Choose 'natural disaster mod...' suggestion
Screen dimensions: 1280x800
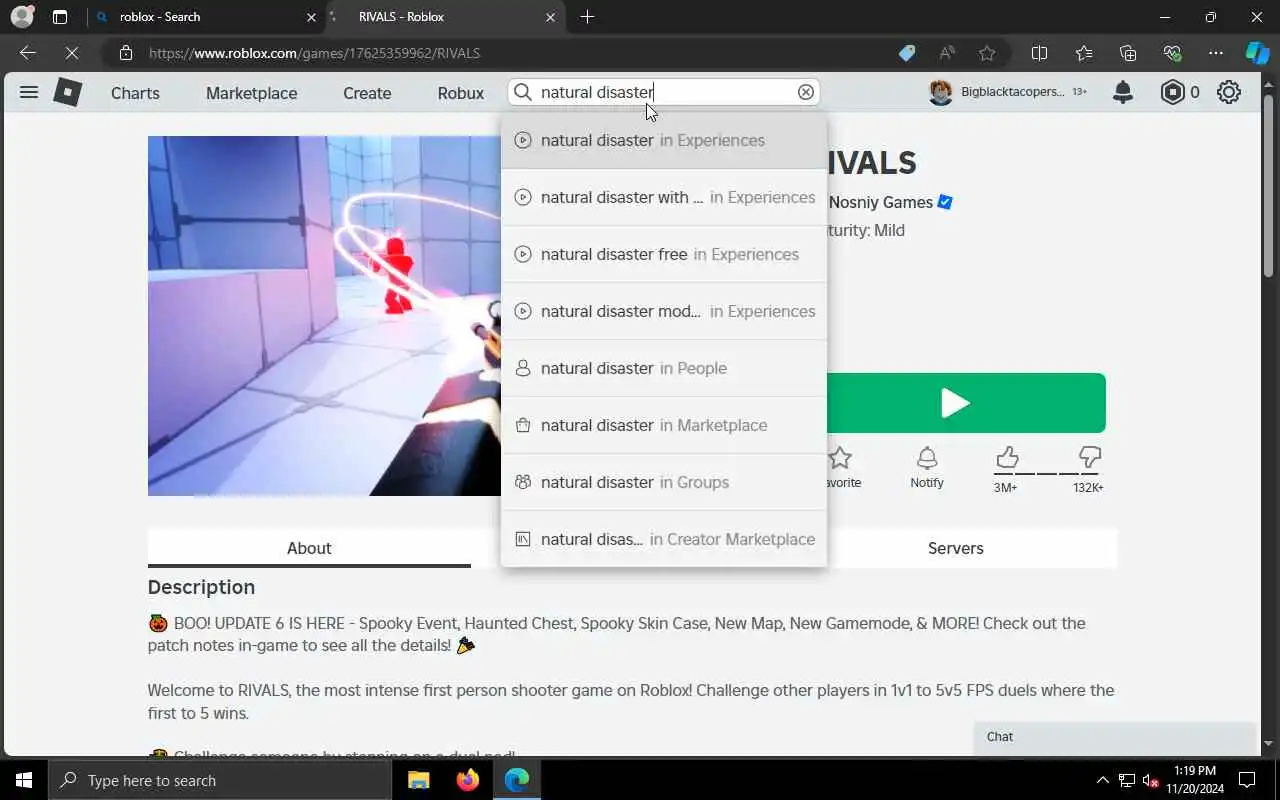664,311
